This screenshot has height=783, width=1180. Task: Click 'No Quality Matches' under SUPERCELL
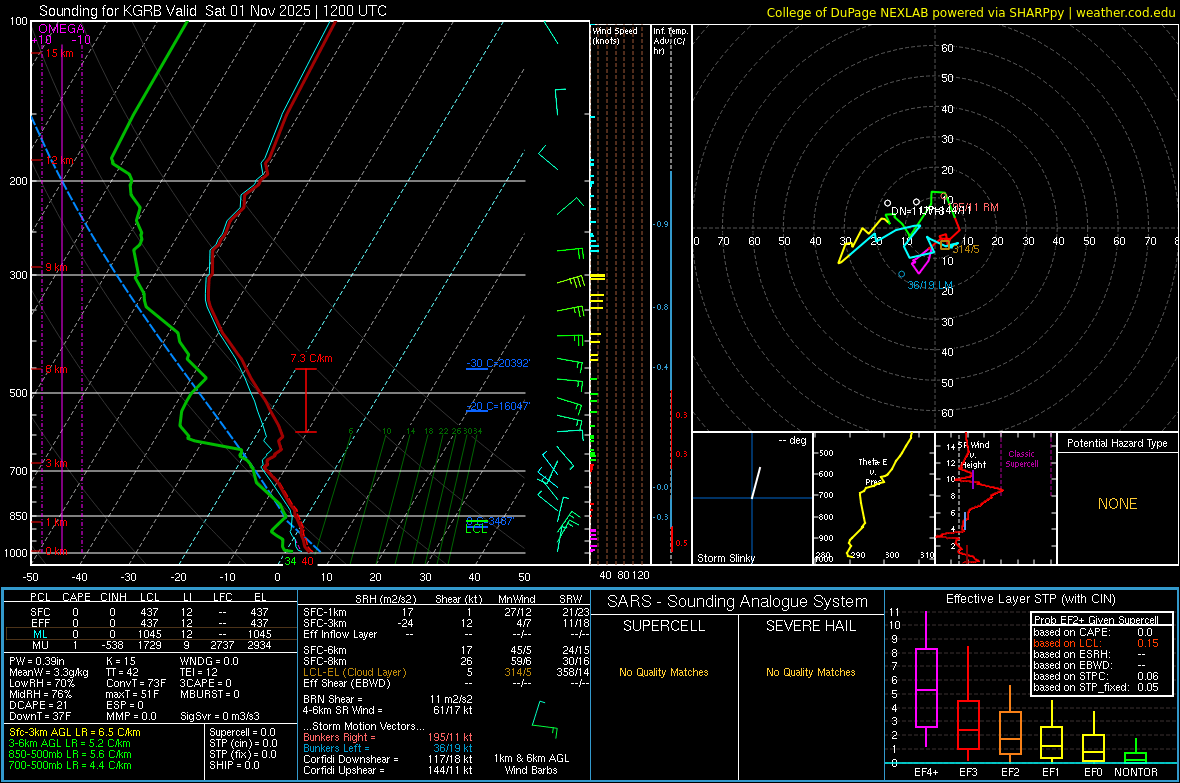[664, 672]
